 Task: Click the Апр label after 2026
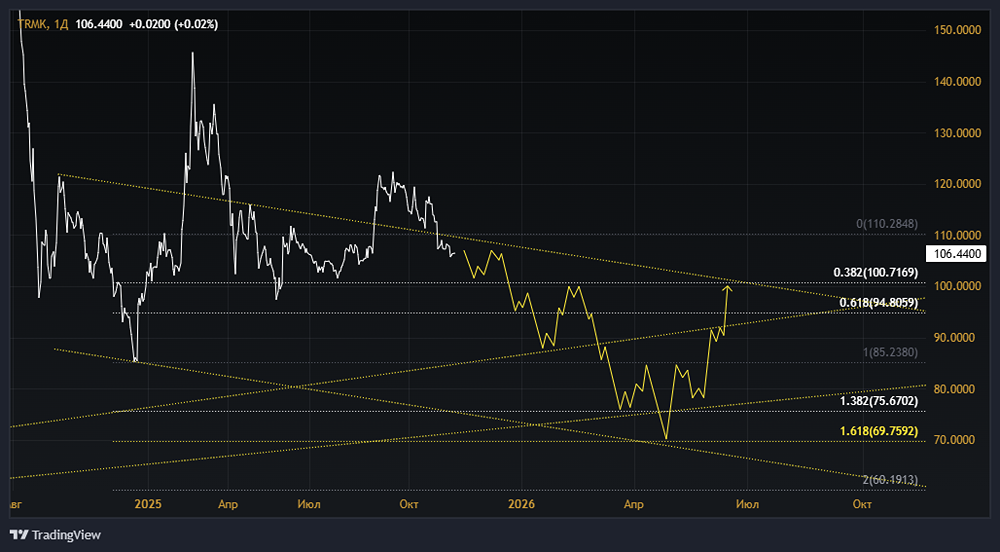click(x=633, y=504)
